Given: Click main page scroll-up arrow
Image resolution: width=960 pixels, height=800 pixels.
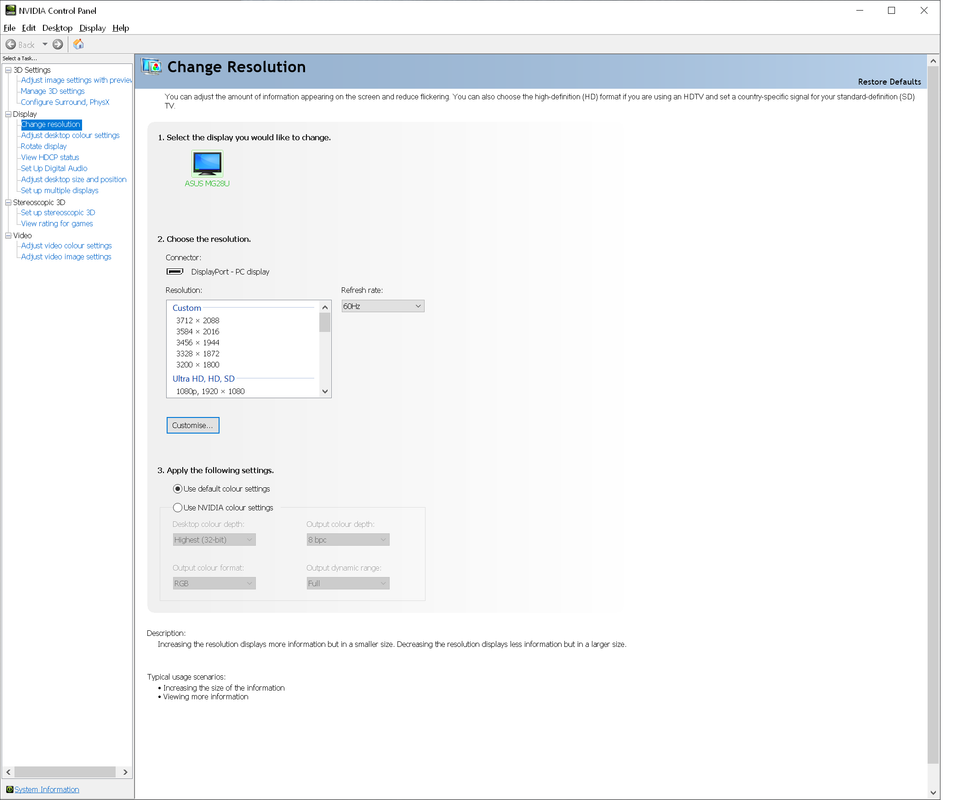Looking at the screenshot, I should [x=933, y=61].
